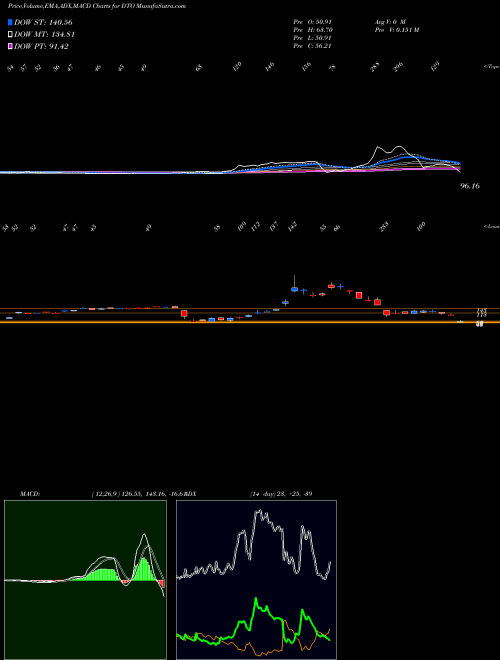Click the '142' lows label above the candles
The image size is (500, 660).
292,227
